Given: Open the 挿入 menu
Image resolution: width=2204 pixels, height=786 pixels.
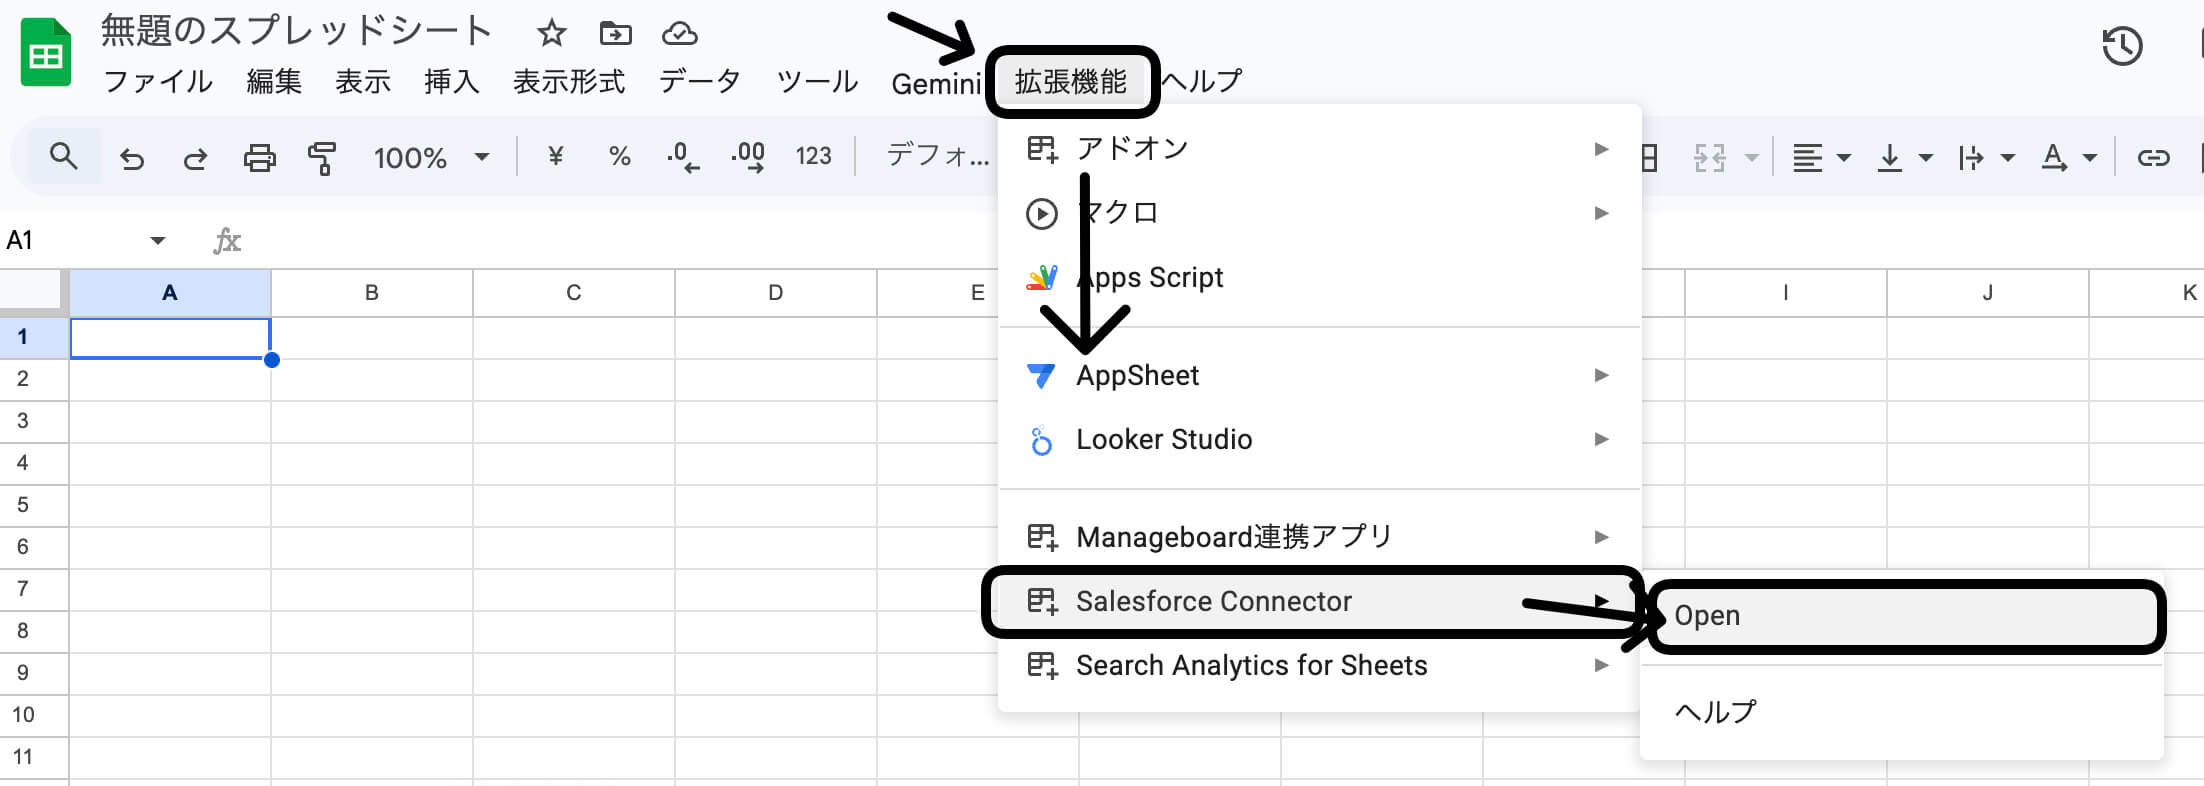Looking at the screenshot, I should tap(452, 81).
